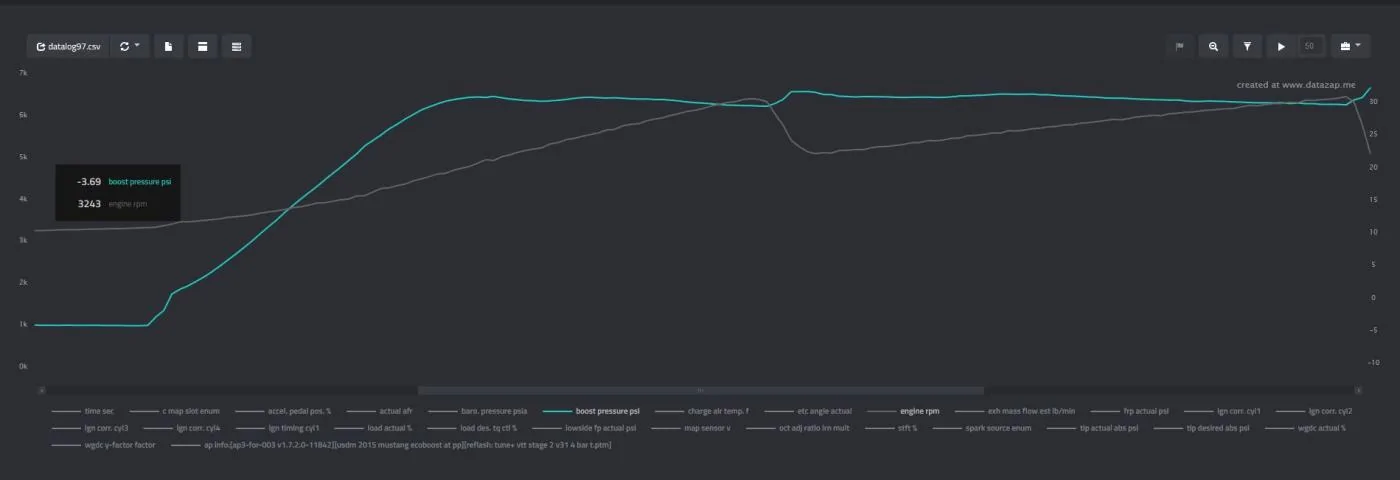Toggle 'ign corr. cyl3' legend entry
Viewport: 1400px width, 480px height.
point(91,427)
